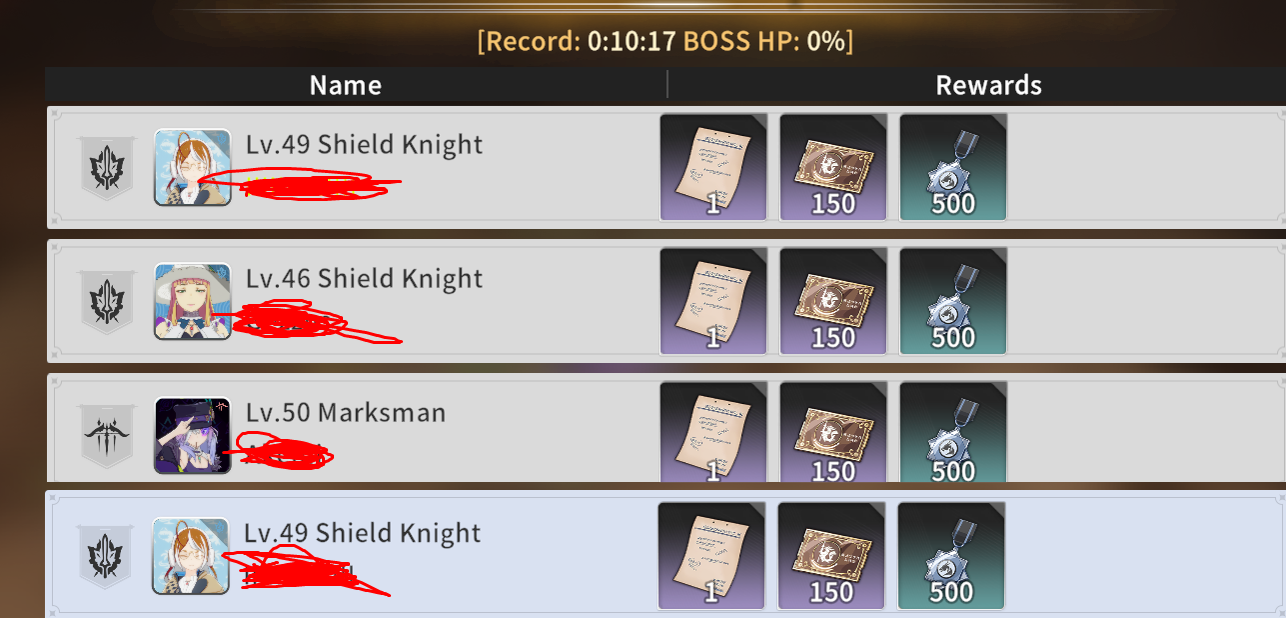1286x618 pixels.
Task: Click the Record 0:10:17 boss HP text
Action: 665,42
